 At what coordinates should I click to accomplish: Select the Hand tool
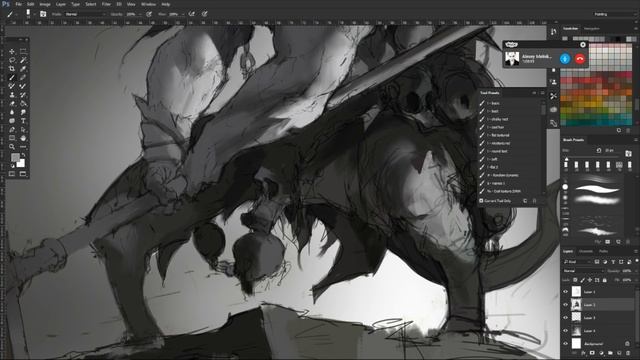23,138
